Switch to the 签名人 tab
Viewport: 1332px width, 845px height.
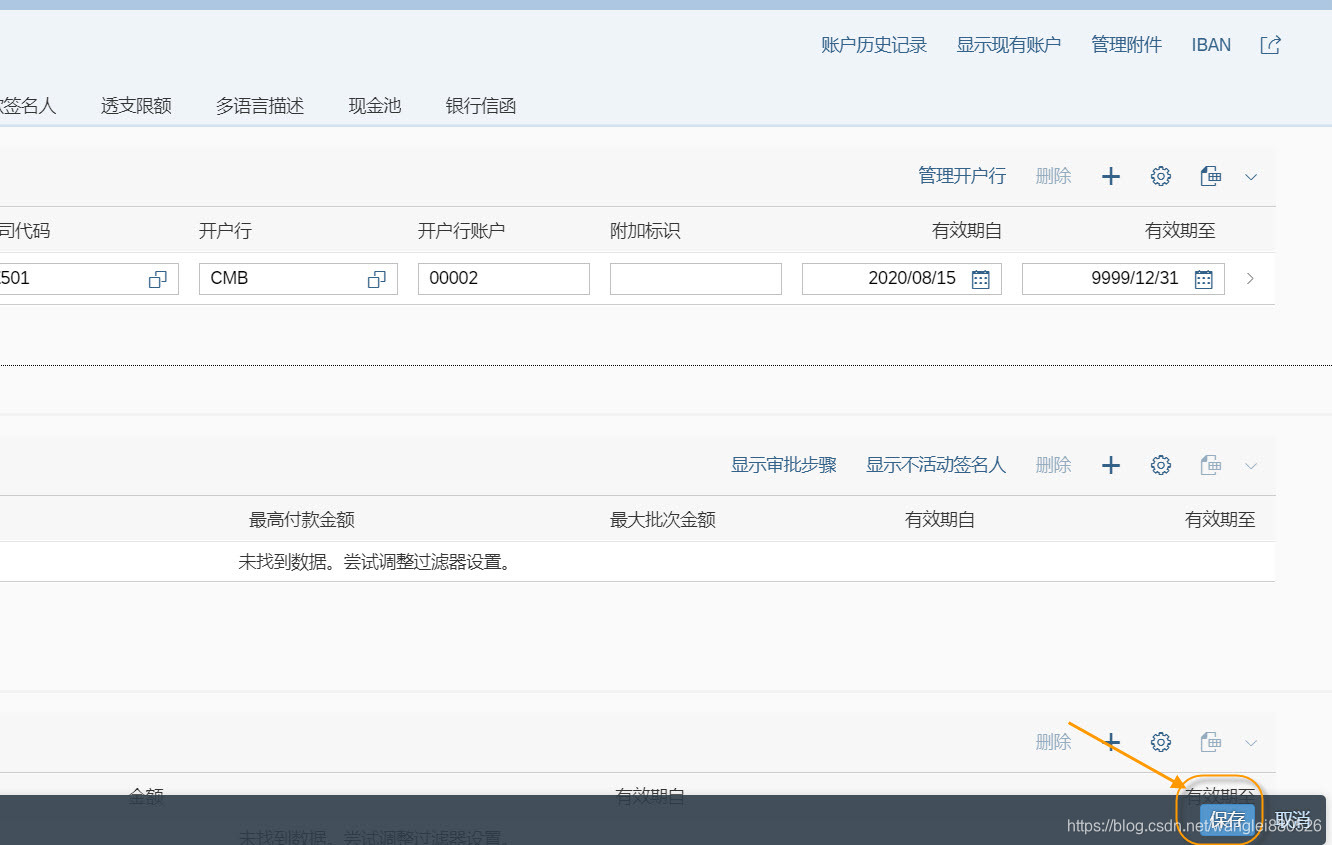point(28,106)
